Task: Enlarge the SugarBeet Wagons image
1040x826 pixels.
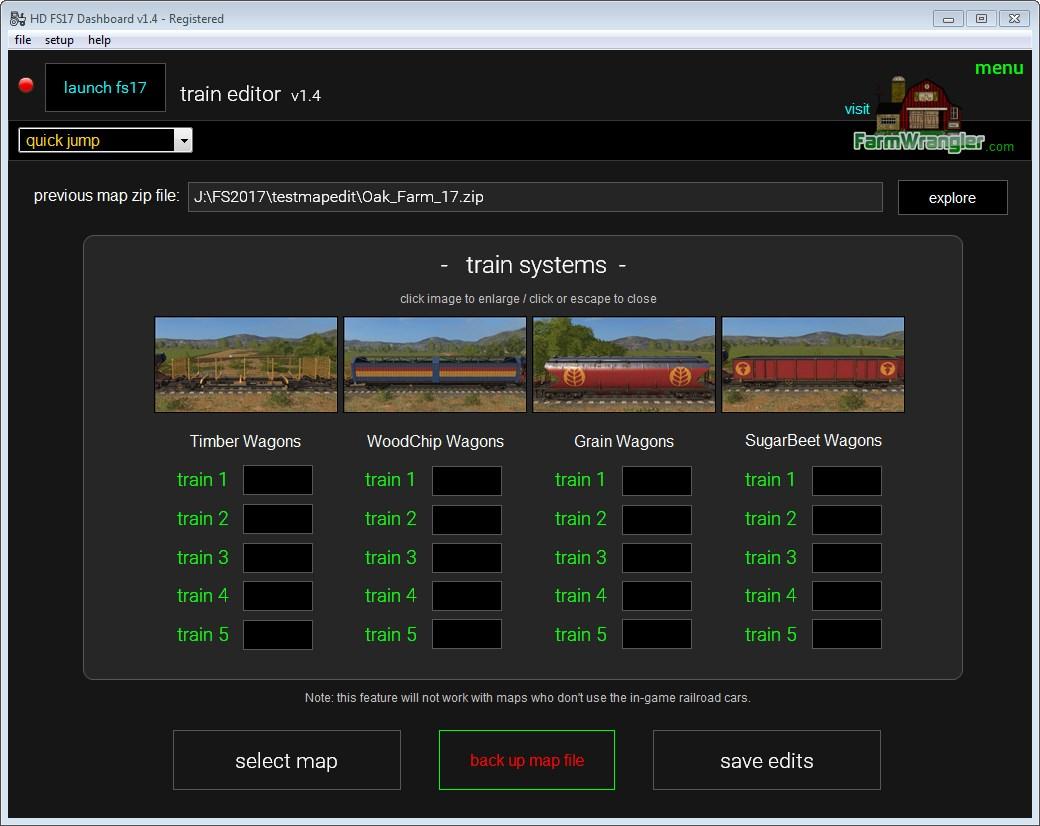Action: tap(813, 365)
